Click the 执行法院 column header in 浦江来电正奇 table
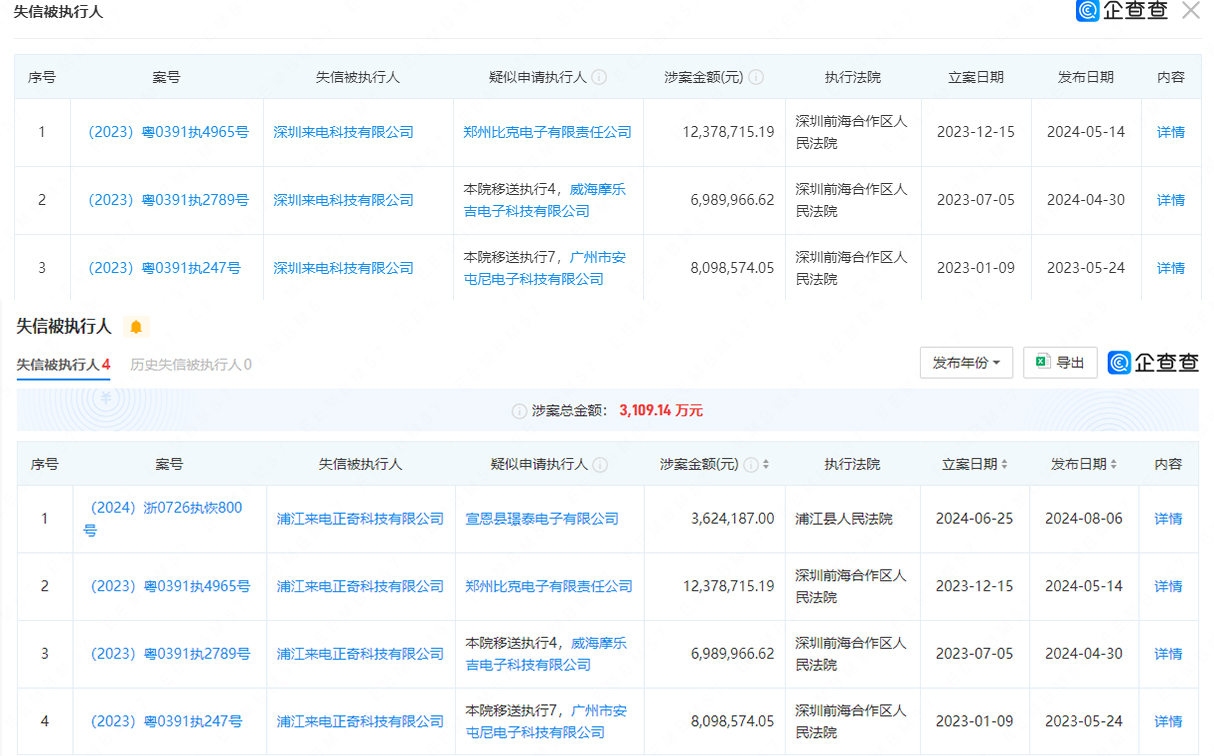 point(852,465)
